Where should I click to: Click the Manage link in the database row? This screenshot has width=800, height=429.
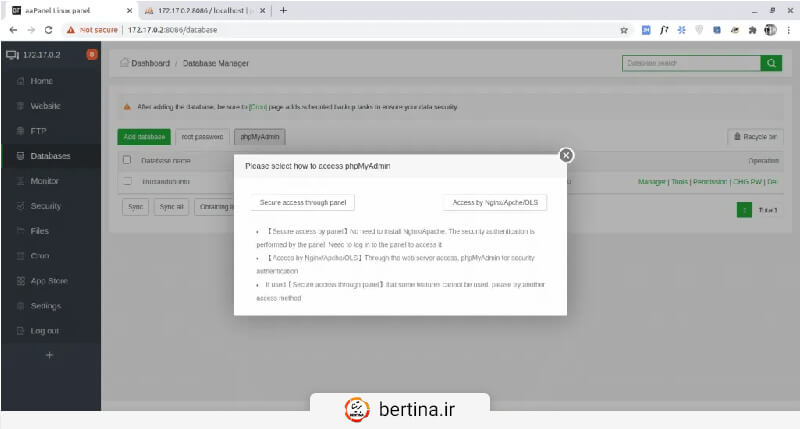point(652,182)
